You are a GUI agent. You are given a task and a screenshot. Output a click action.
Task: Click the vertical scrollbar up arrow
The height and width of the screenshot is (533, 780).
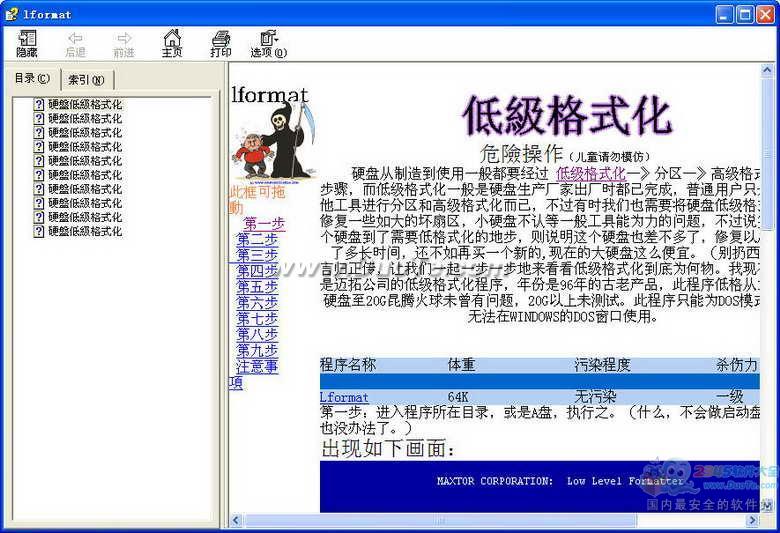[767, 70]
